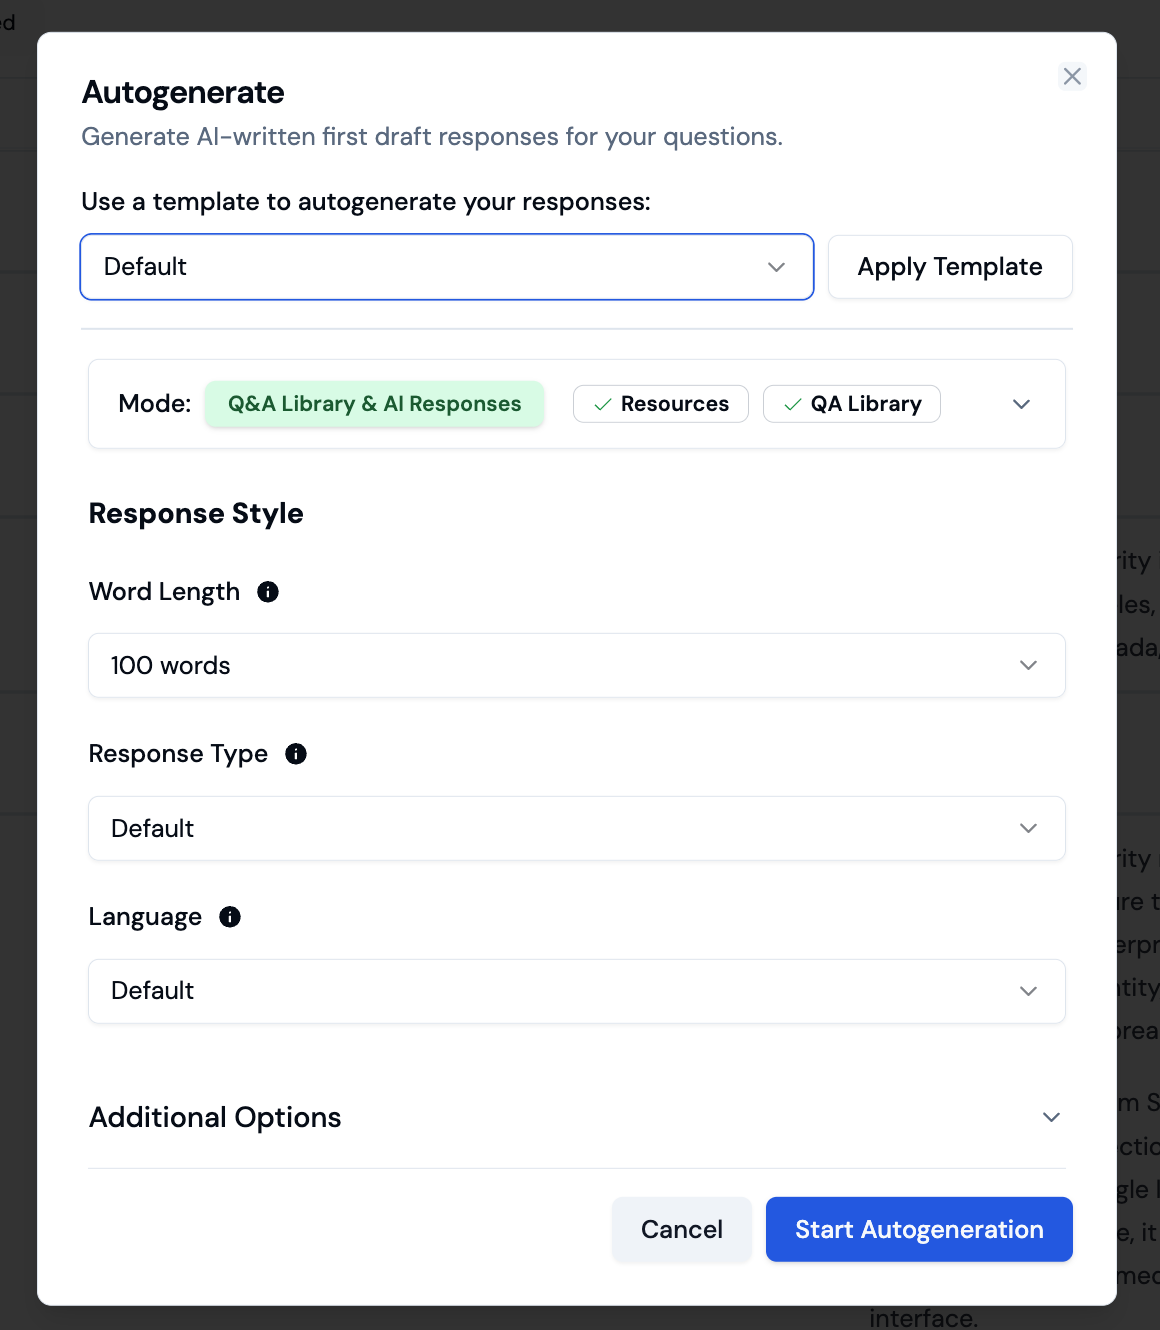1160x1330 pixels.
Task: Click the Start Autogeneration button
Action: tap(918, 1229)
